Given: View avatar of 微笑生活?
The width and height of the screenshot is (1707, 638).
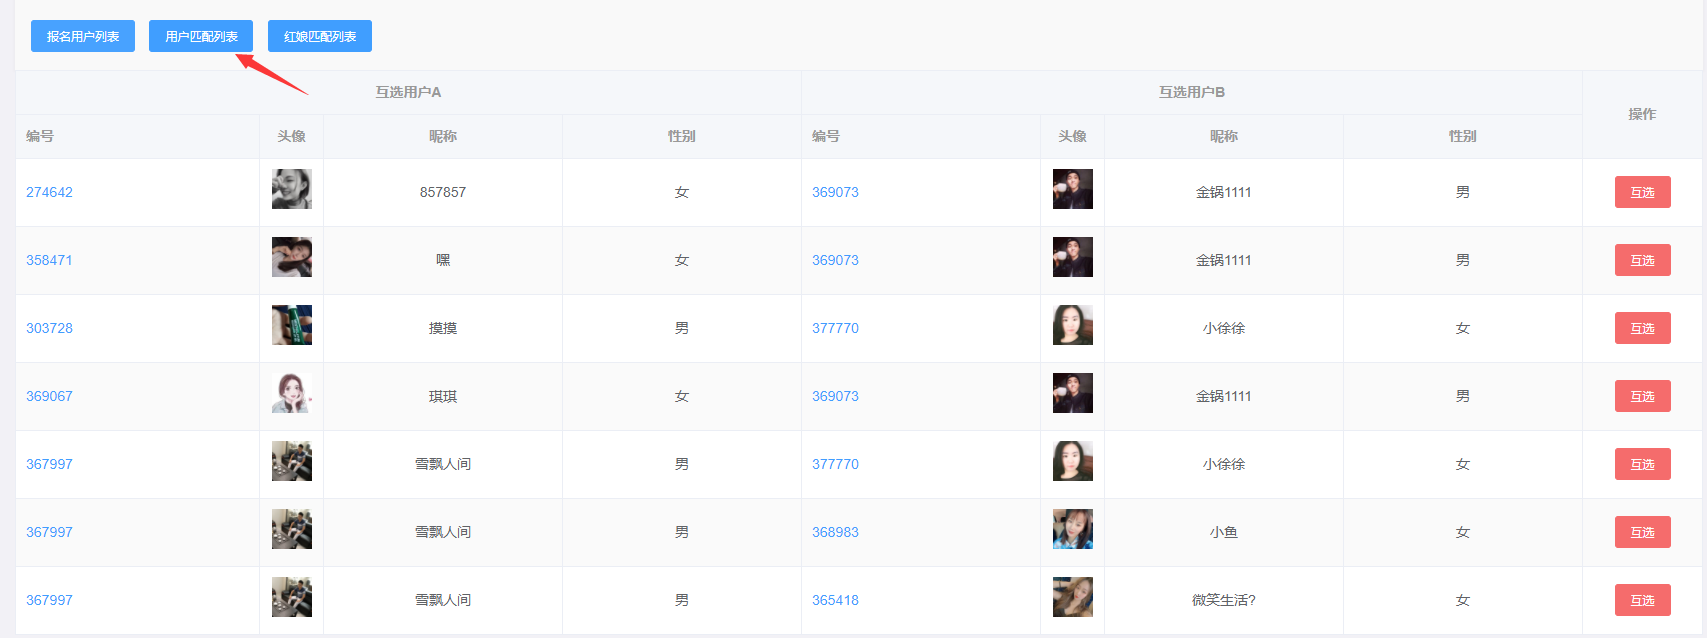Looking at the screenshot, I should click(x=1073, y=597).
